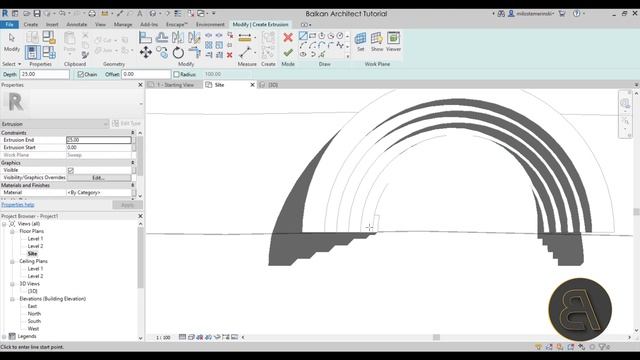This screenshot has width=640, height=360.
Task: Toggle the Visible checkbox in Properties
Action: coord(71,170)
